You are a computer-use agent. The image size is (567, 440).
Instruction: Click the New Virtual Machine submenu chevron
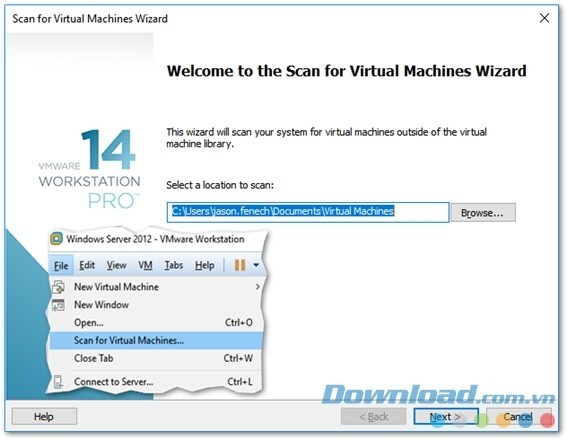pyautogui.click(x=257, y=287)
